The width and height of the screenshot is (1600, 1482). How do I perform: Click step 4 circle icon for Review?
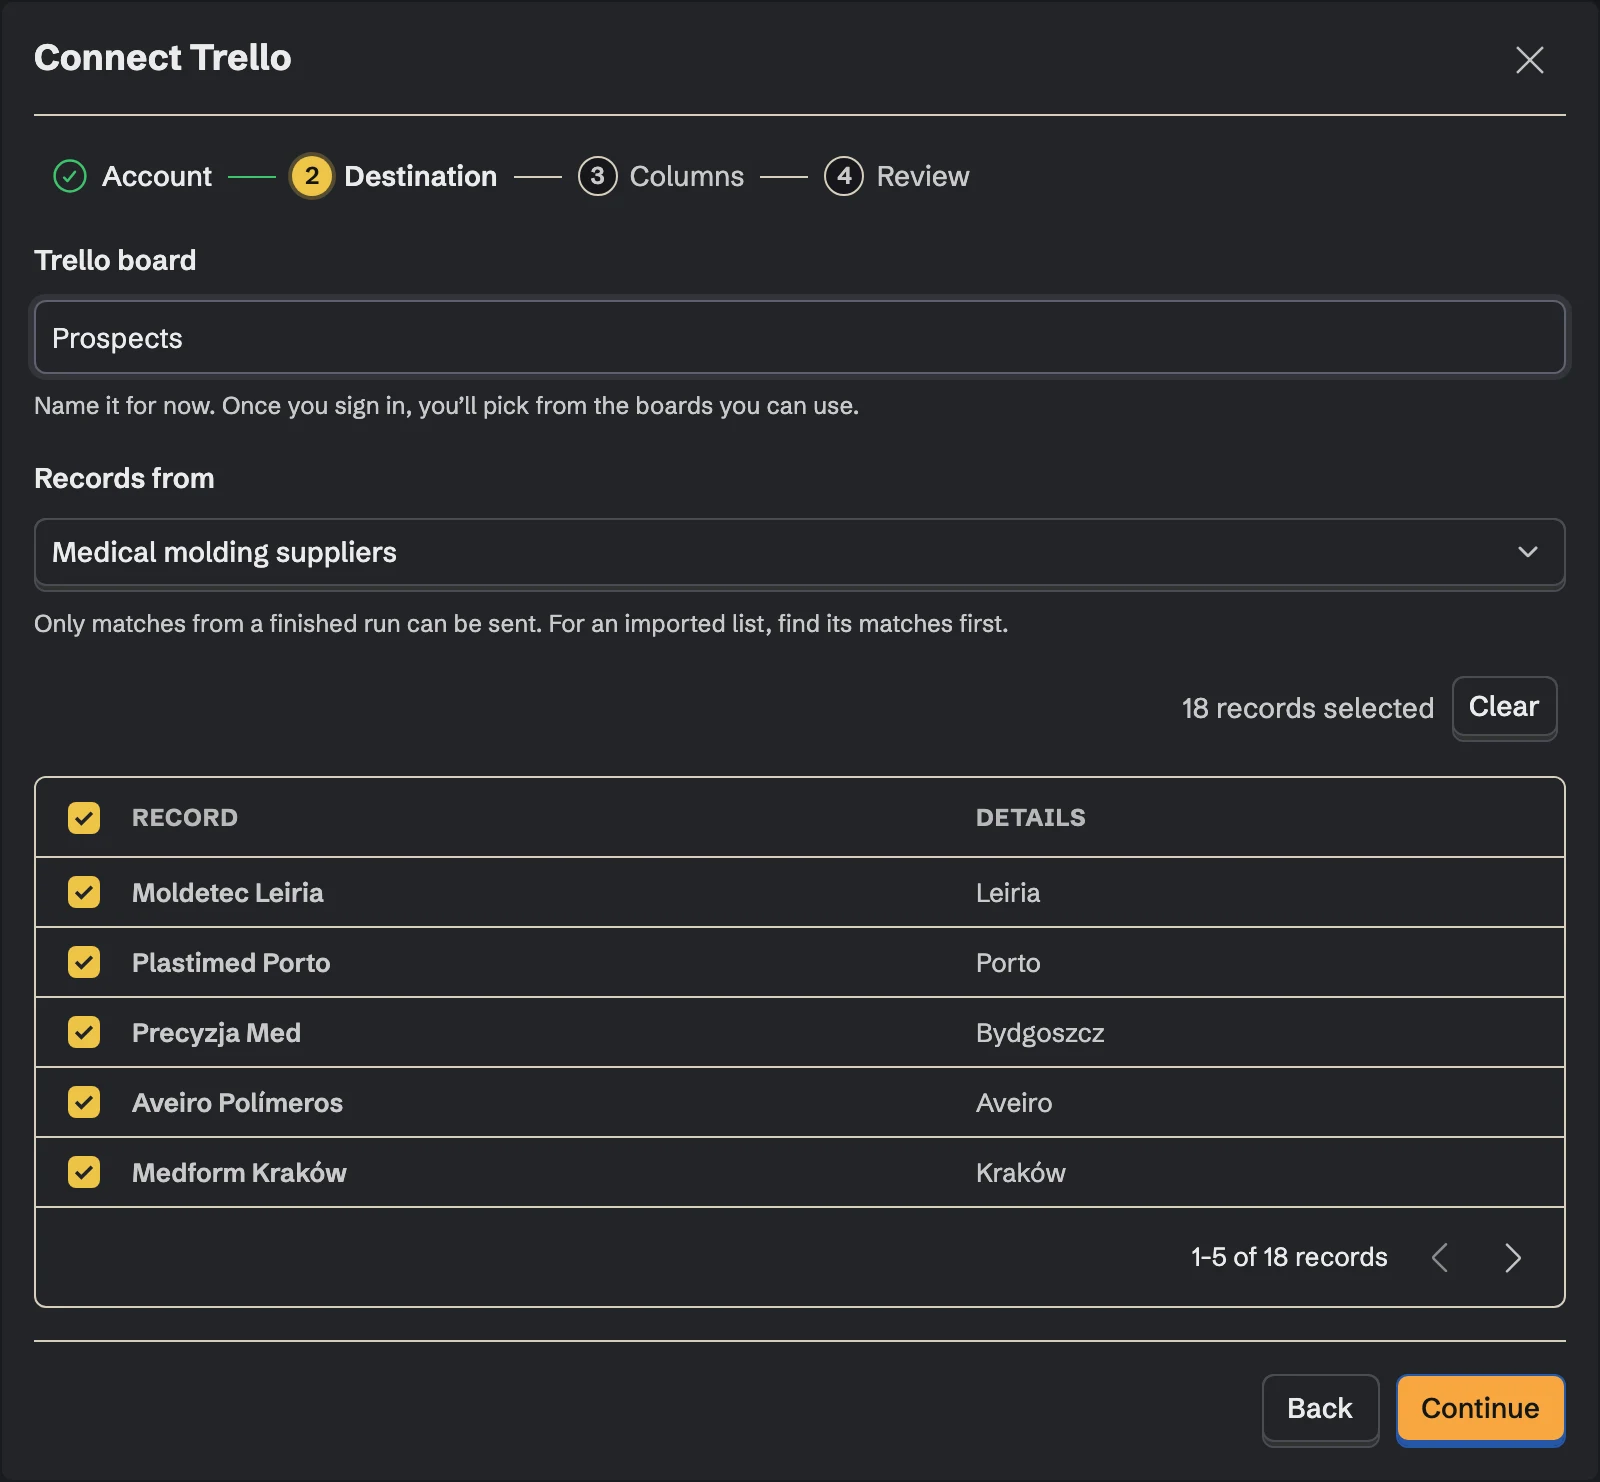tap(844, 176)
